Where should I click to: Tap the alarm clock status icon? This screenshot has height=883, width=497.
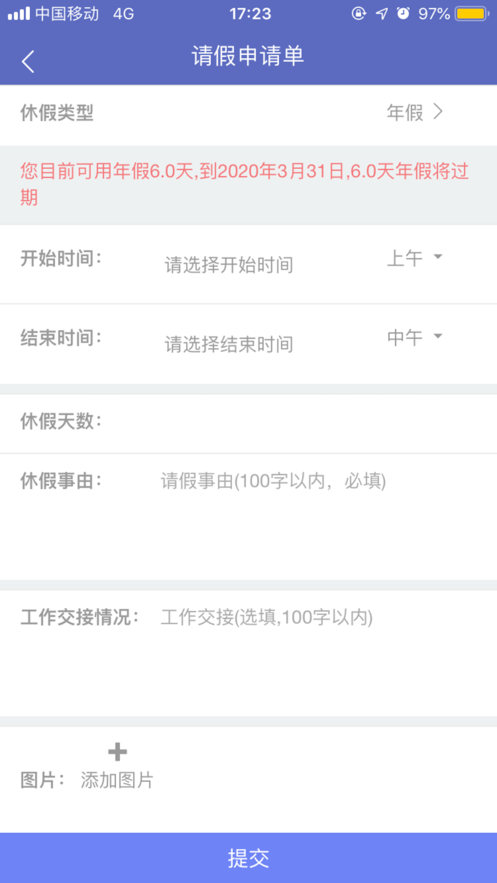coord(403,14)
